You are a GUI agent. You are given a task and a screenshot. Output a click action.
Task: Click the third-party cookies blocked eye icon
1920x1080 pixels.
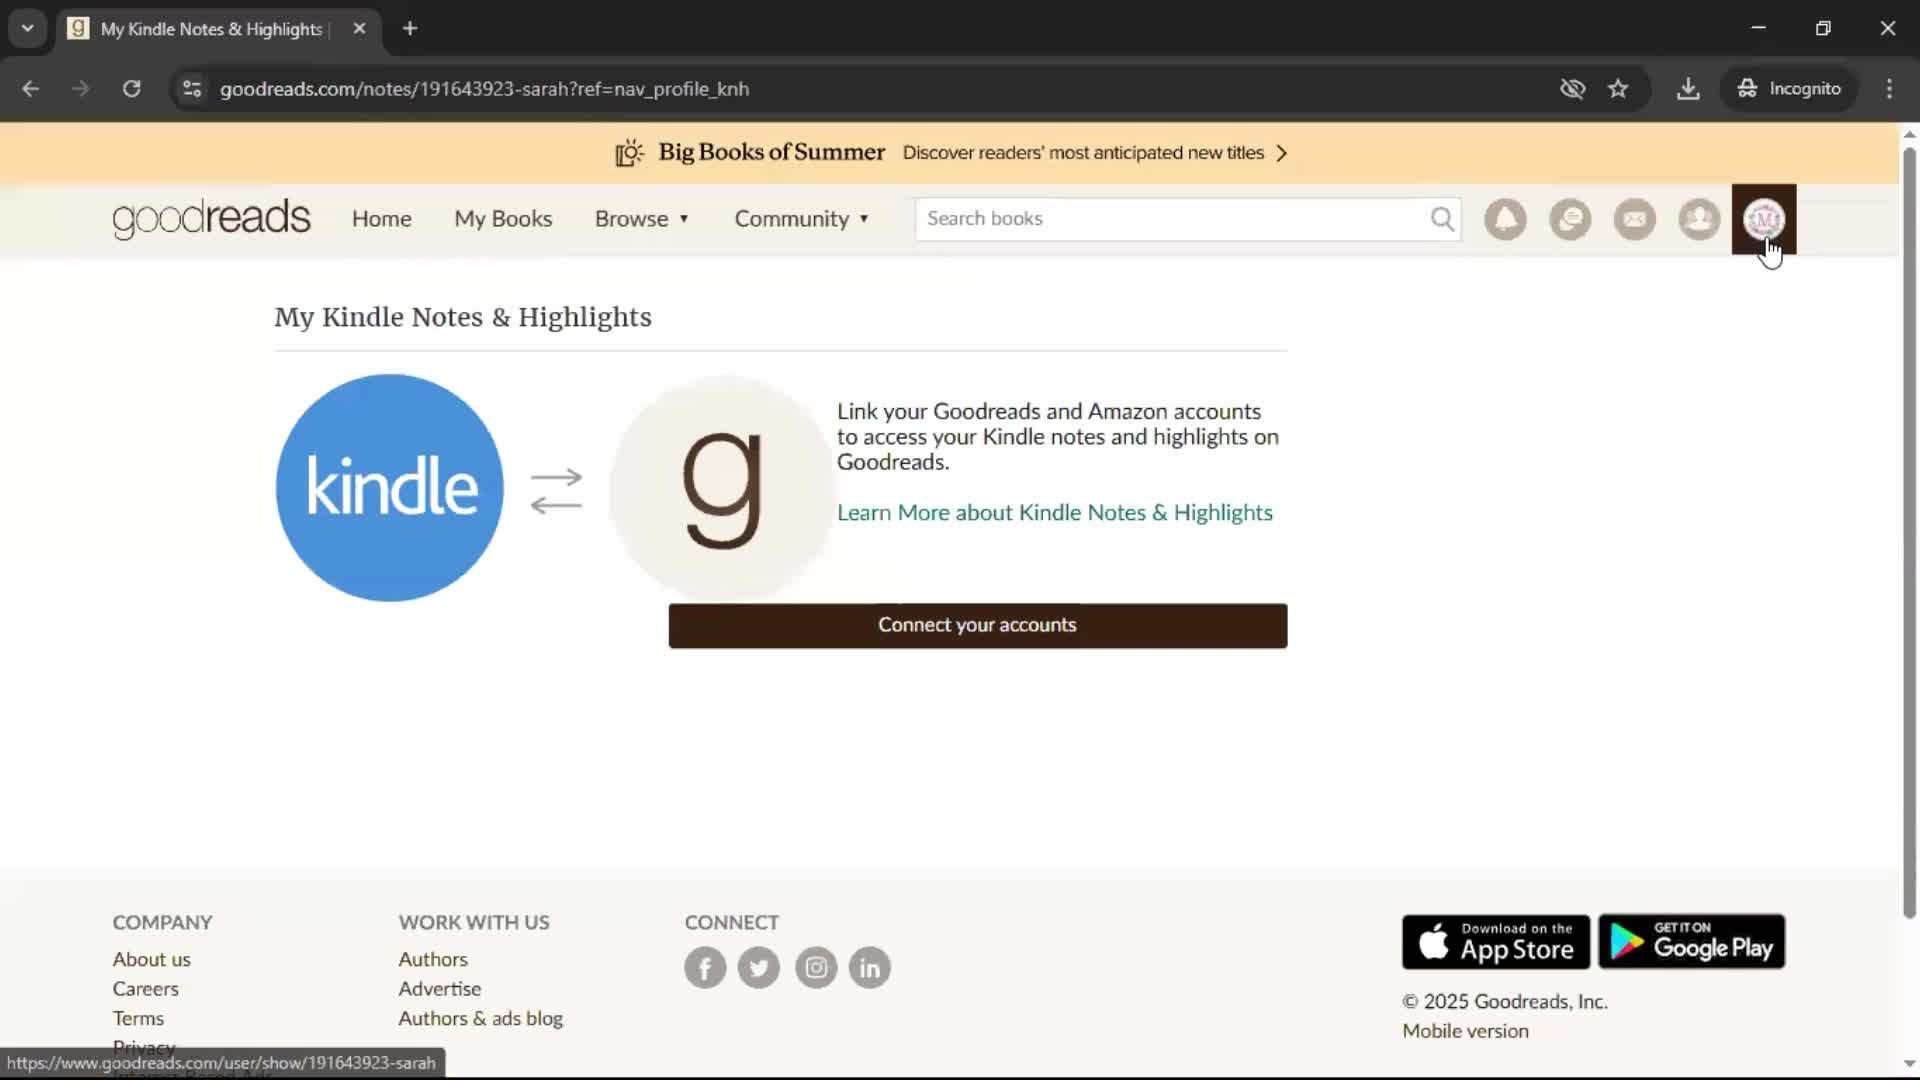click(1572, 89)
